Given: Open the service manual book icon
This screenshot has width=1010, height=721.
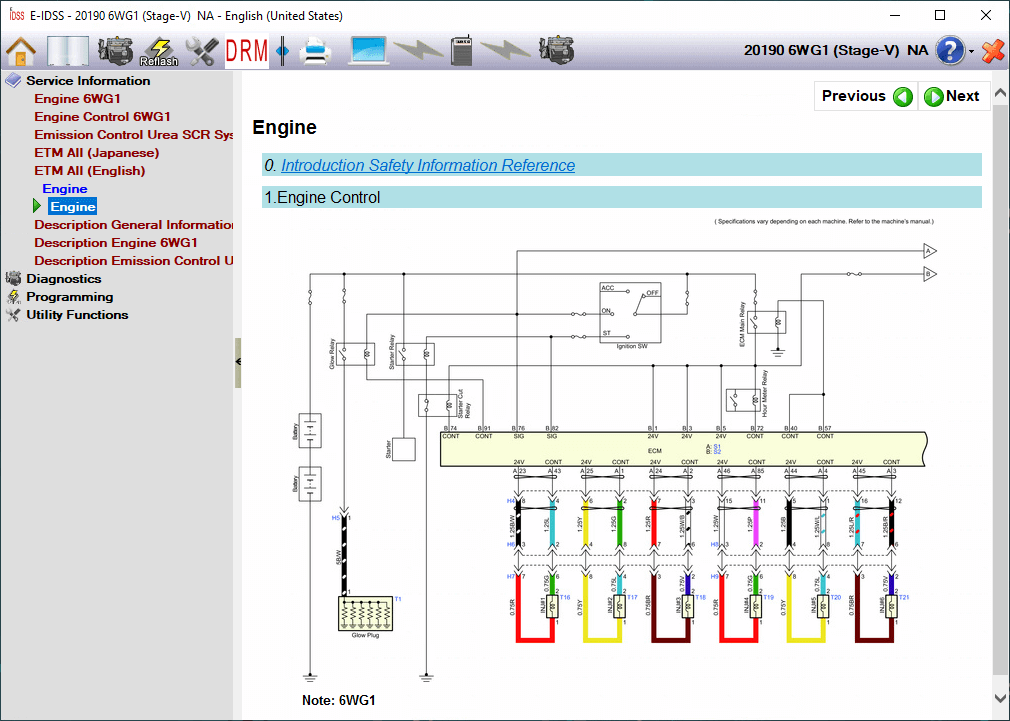Looking at the screenshot, I should click(67, 50).
